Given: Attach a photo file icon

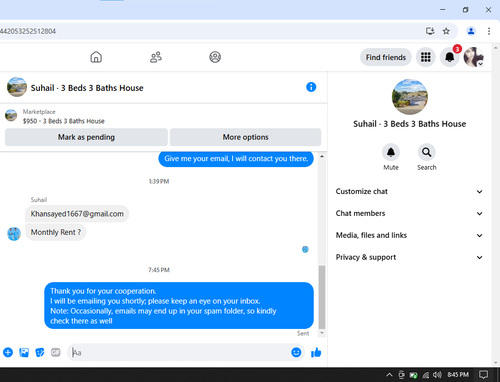Looking at the screenshot, I should click(24, 352).
